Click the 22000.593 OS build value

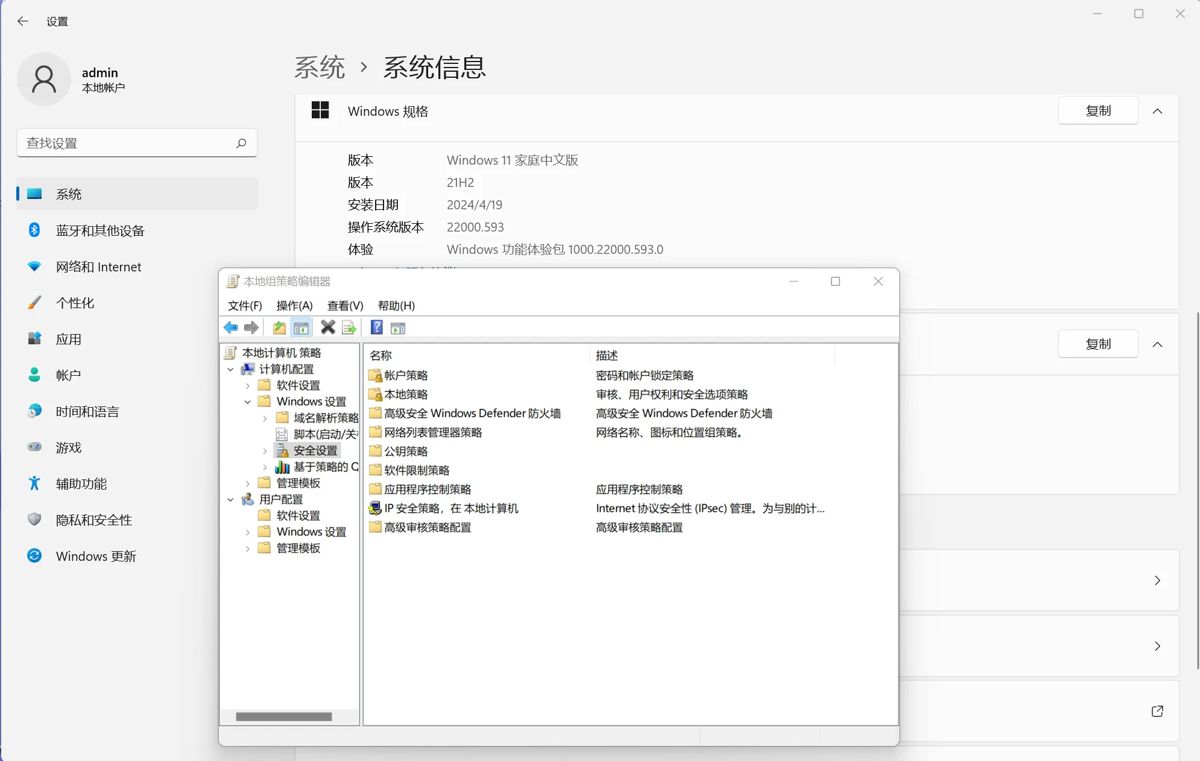(x=475, y=227)
